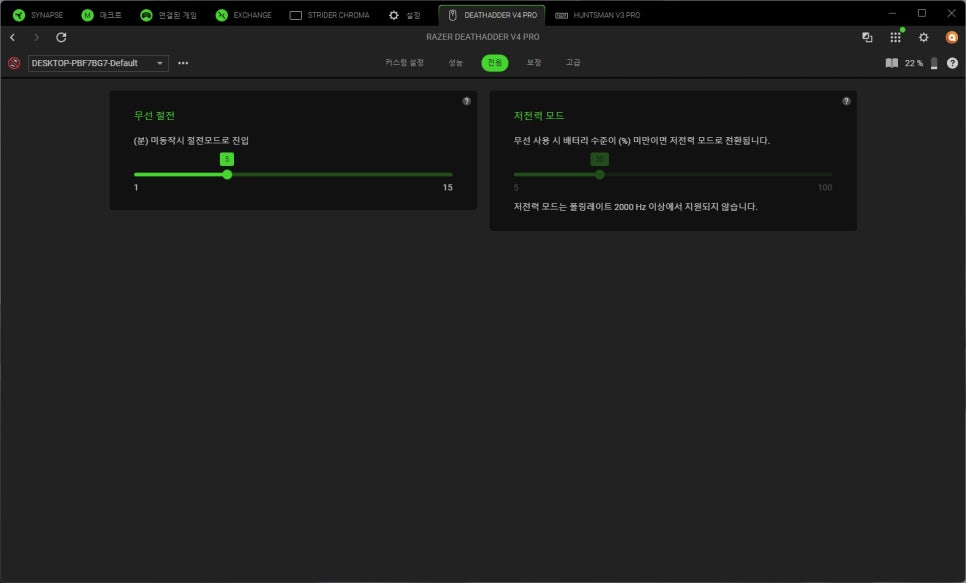Close the Synapse window
The height and width of the screenshot is (583, 966).
coord(951,13)
